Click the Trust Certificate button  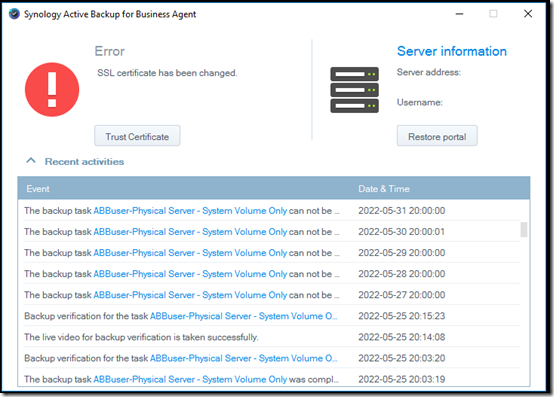point(137,136)
